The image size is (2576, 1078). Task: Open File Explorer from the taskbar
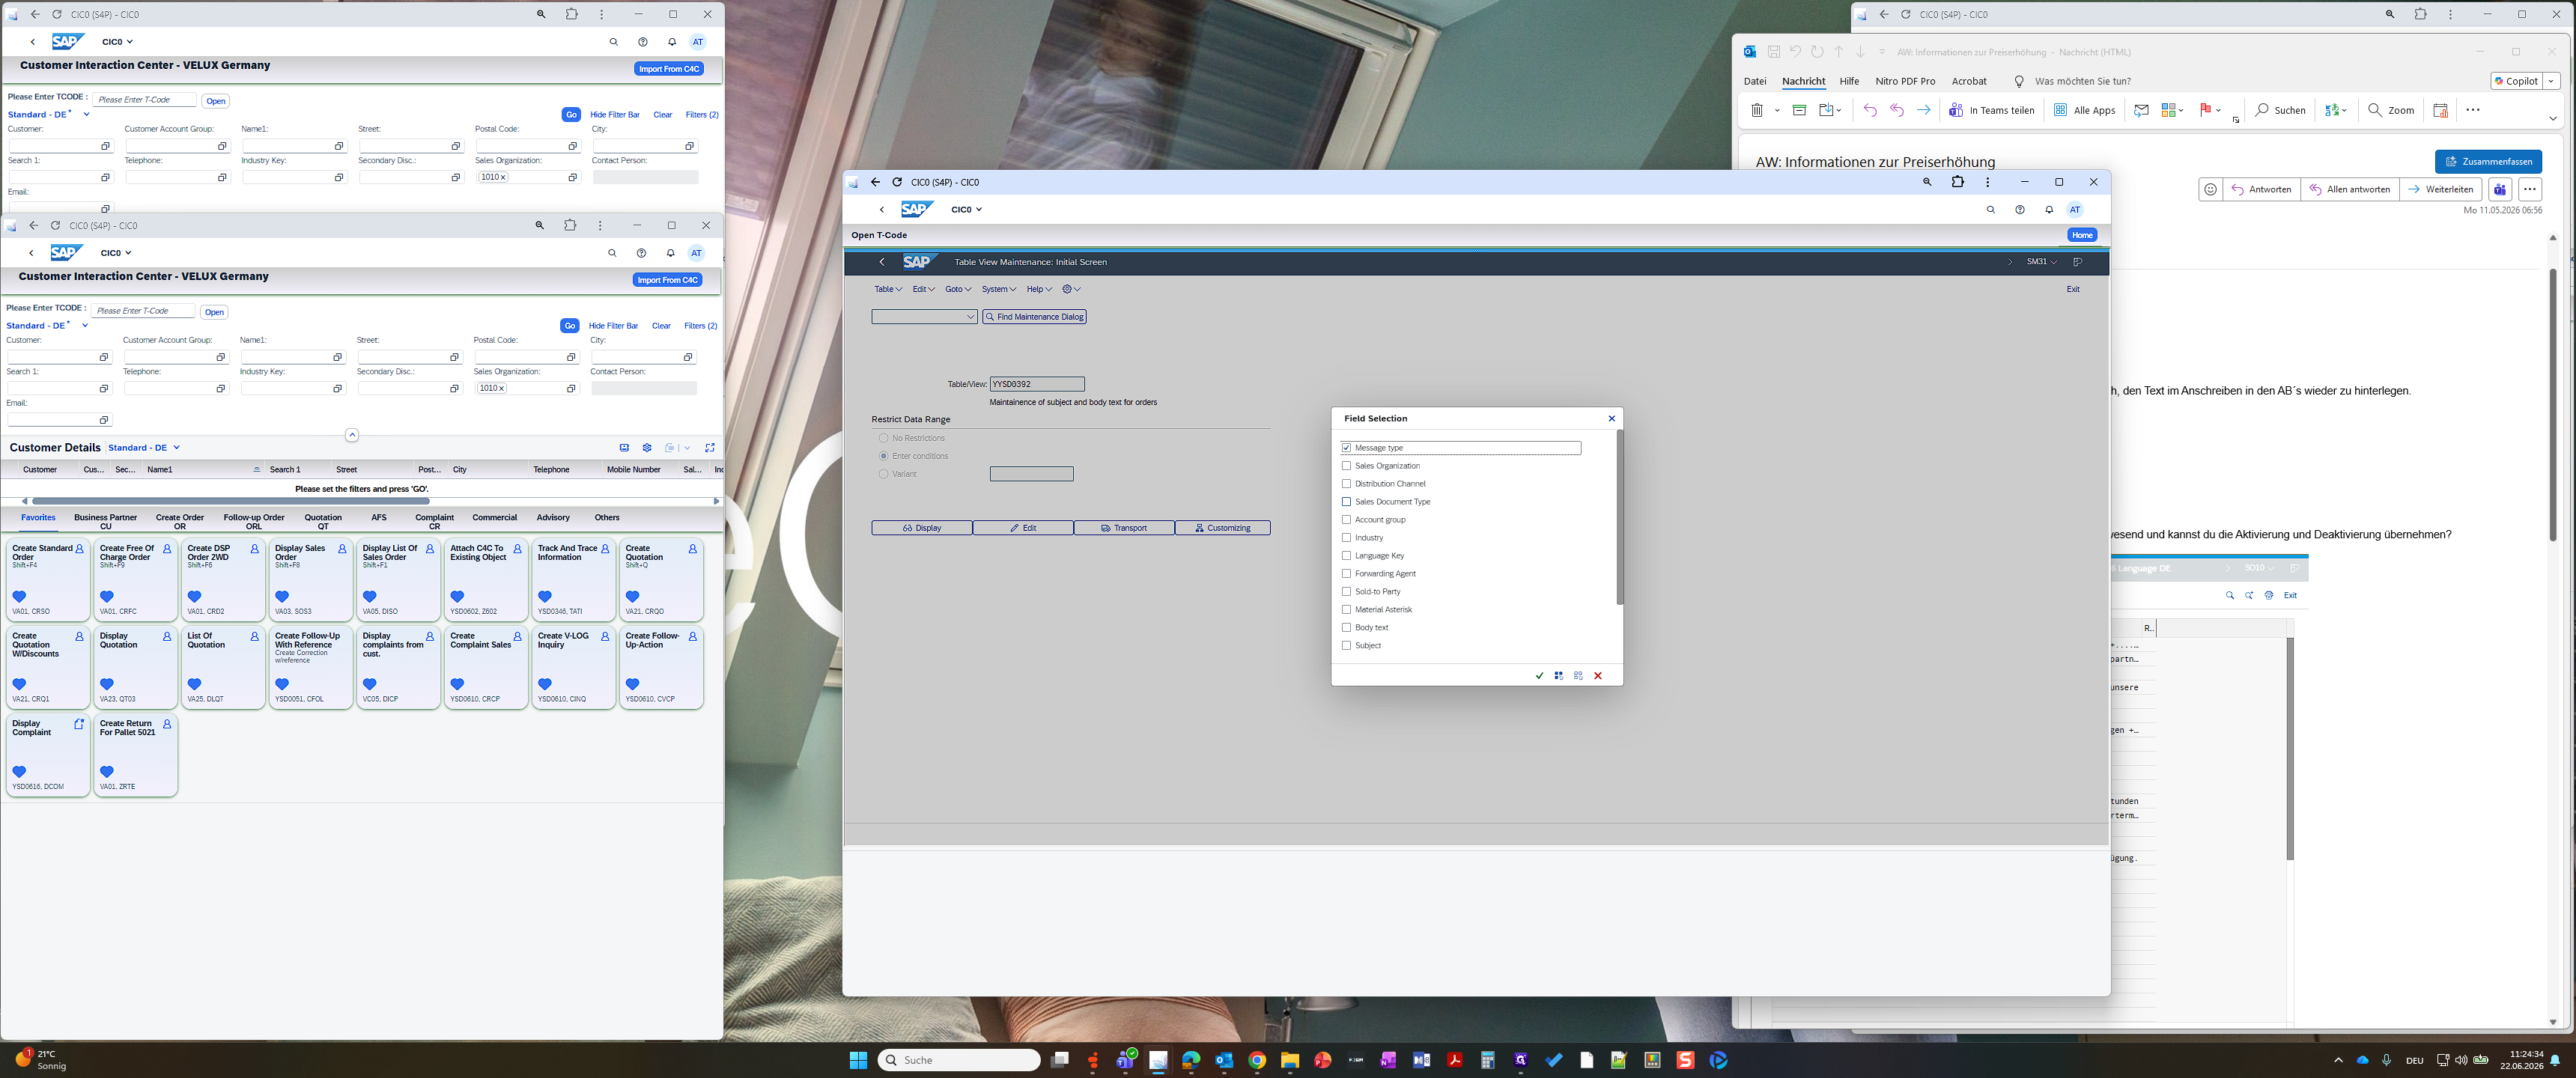[1289, 1060]
